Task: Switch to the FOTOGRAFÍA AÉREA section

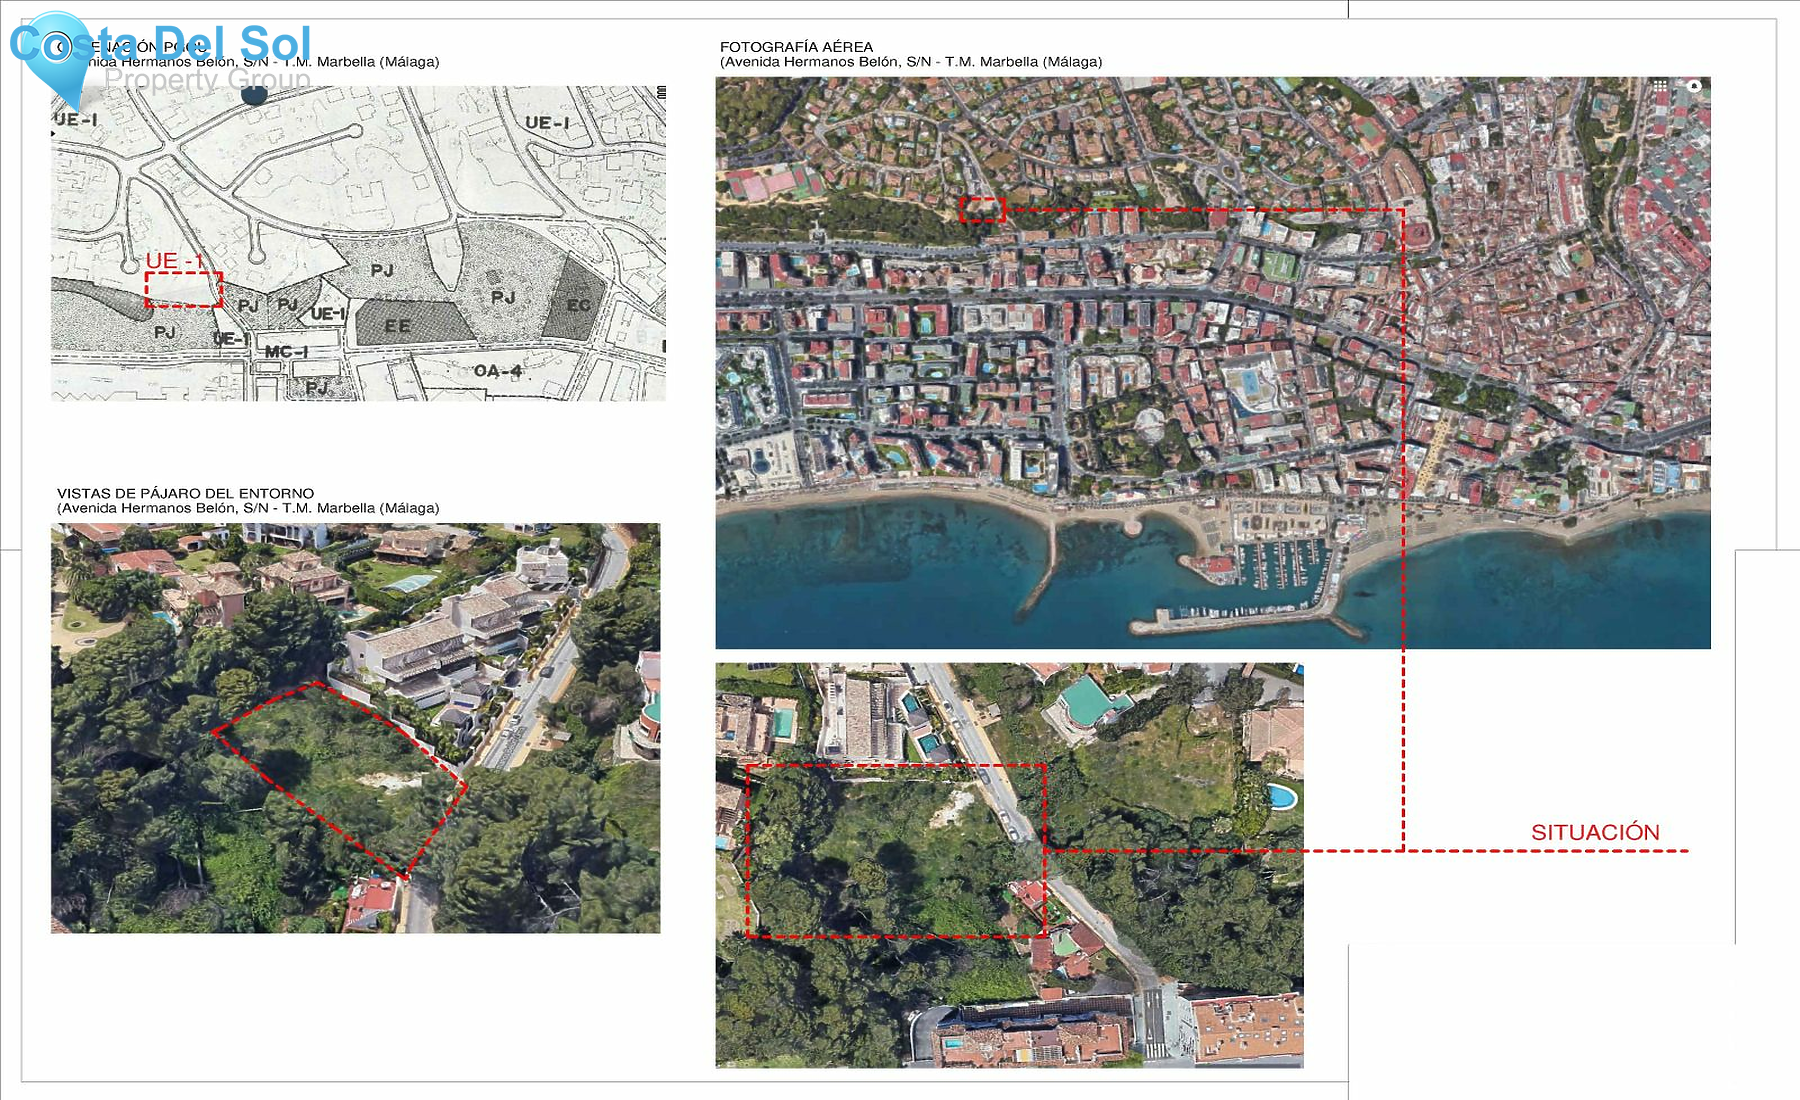Action: coord(795,45)
